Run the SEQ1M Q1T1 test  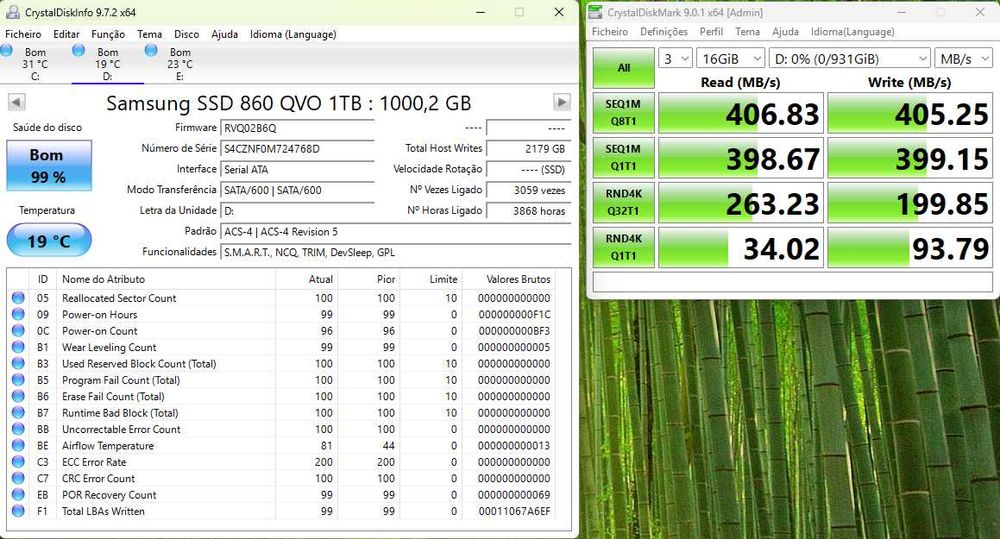tap(624, 158)
